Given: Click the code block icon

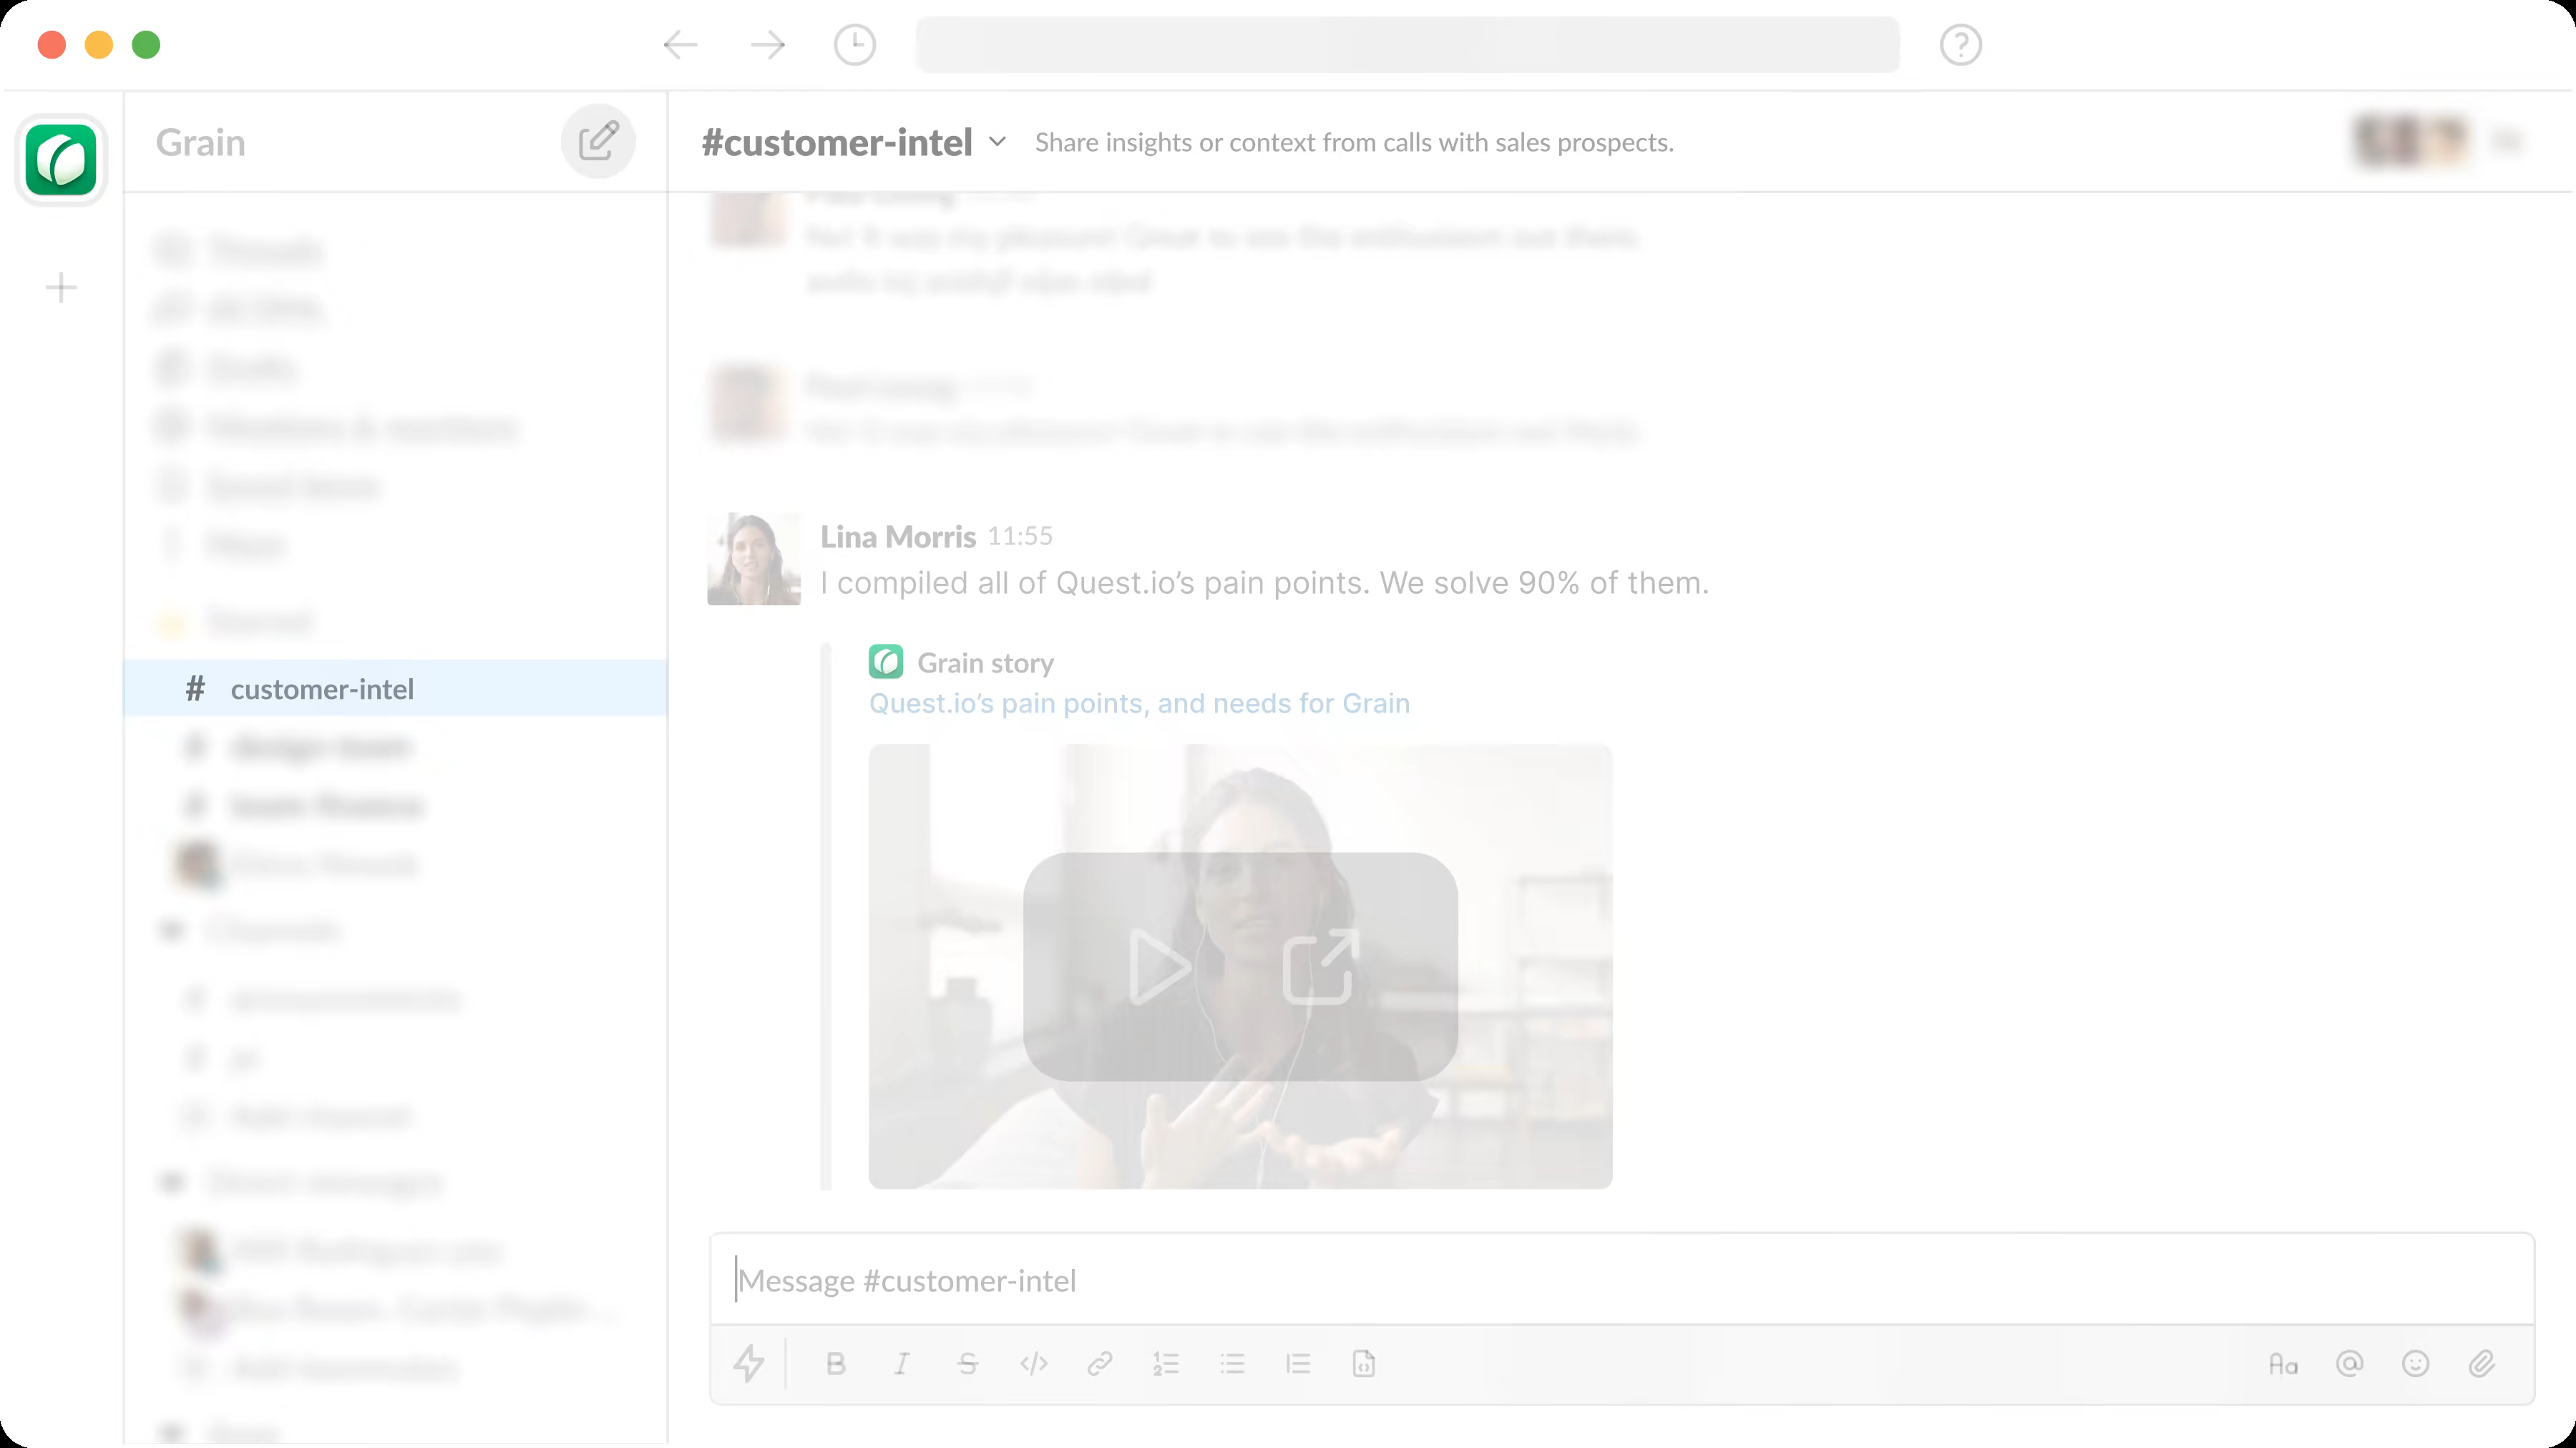Looking at the screenshot, I should click(x=1364, y=1364).
